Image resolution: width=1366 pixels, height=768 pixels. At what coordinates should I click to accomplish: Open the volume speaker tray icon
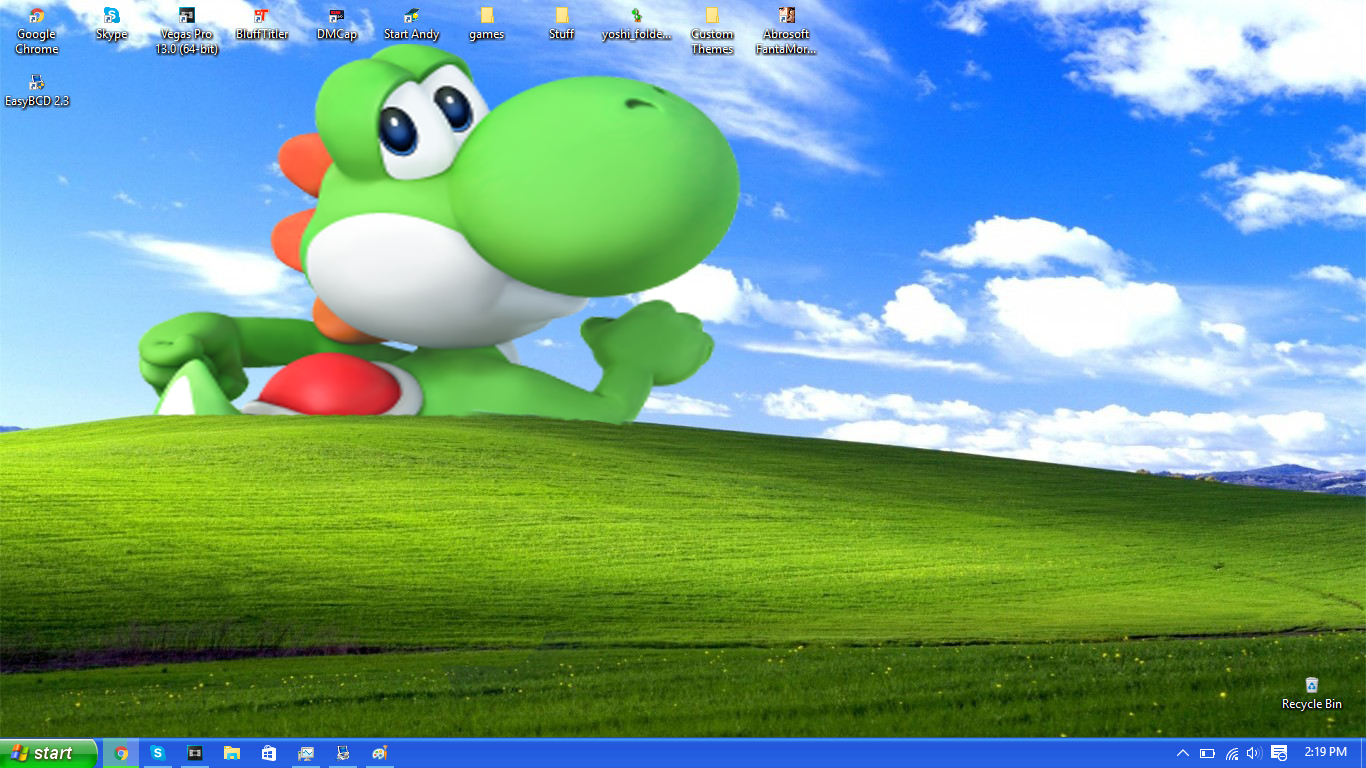pos(1254,753)
